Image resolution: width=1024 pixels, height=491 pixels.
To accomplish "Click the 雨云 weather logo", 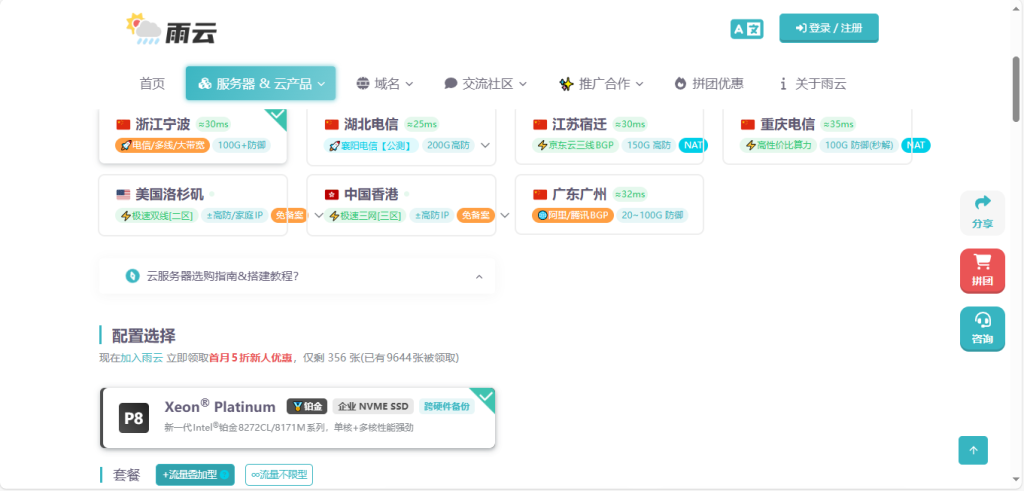I will [x=171, y=29].
